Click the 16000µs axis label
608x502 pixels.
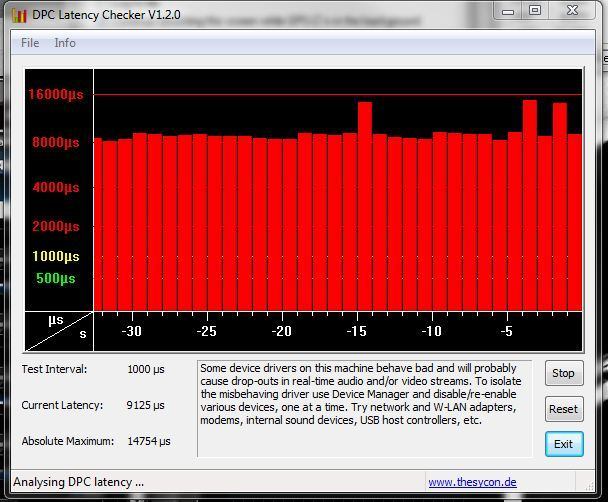click(55, 94)
